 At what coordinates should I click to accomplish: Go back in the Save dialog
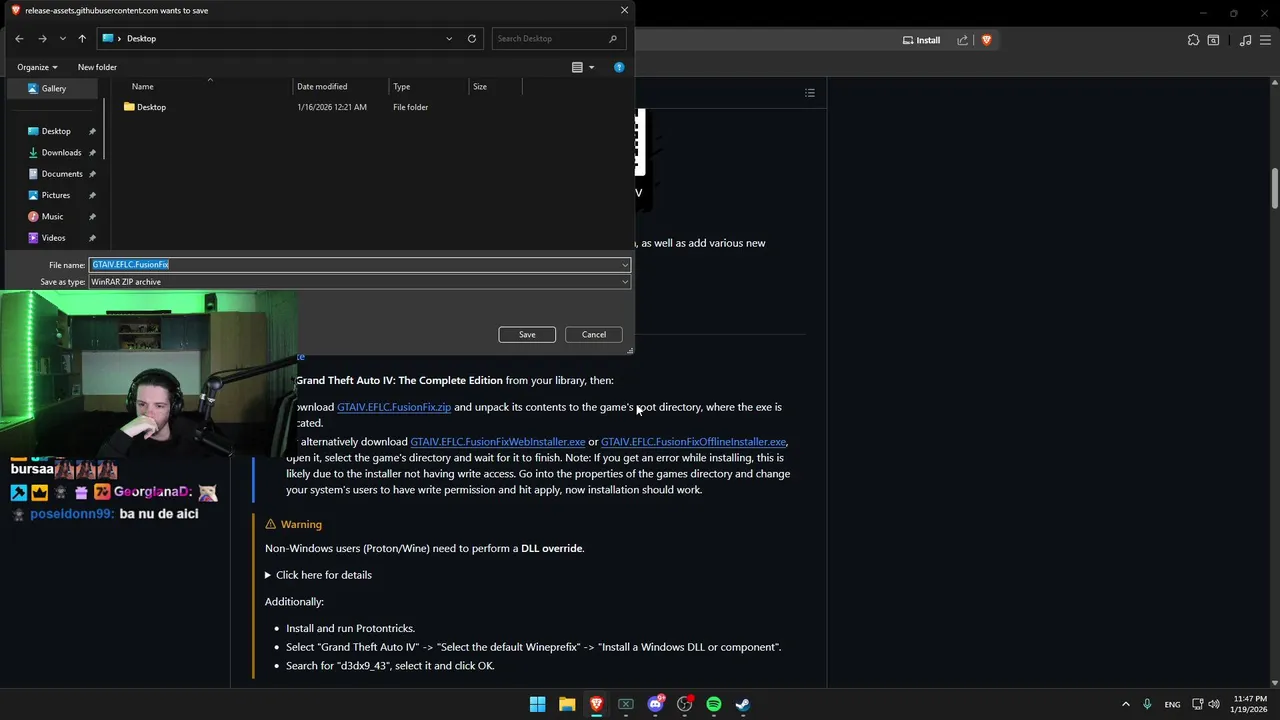[x=19, y=38]
